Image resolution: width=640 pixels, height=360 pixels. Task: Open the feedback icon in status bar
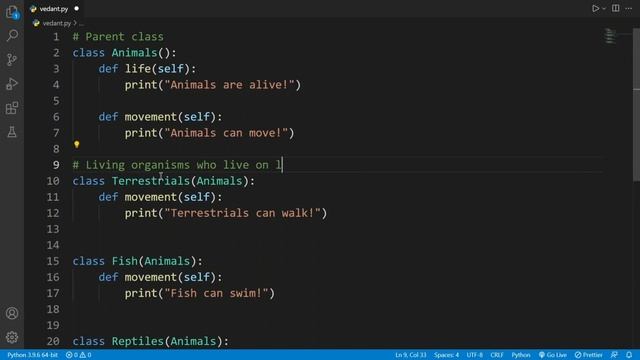click(614, 355)
